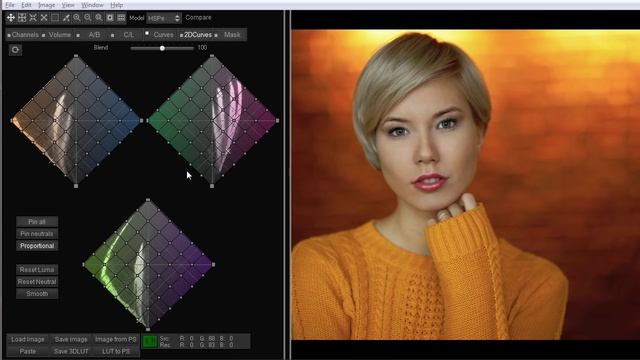Viewport: 640px width, 360px height.
Task: Click the Image from PS button
Action: (x=116, y=339)
